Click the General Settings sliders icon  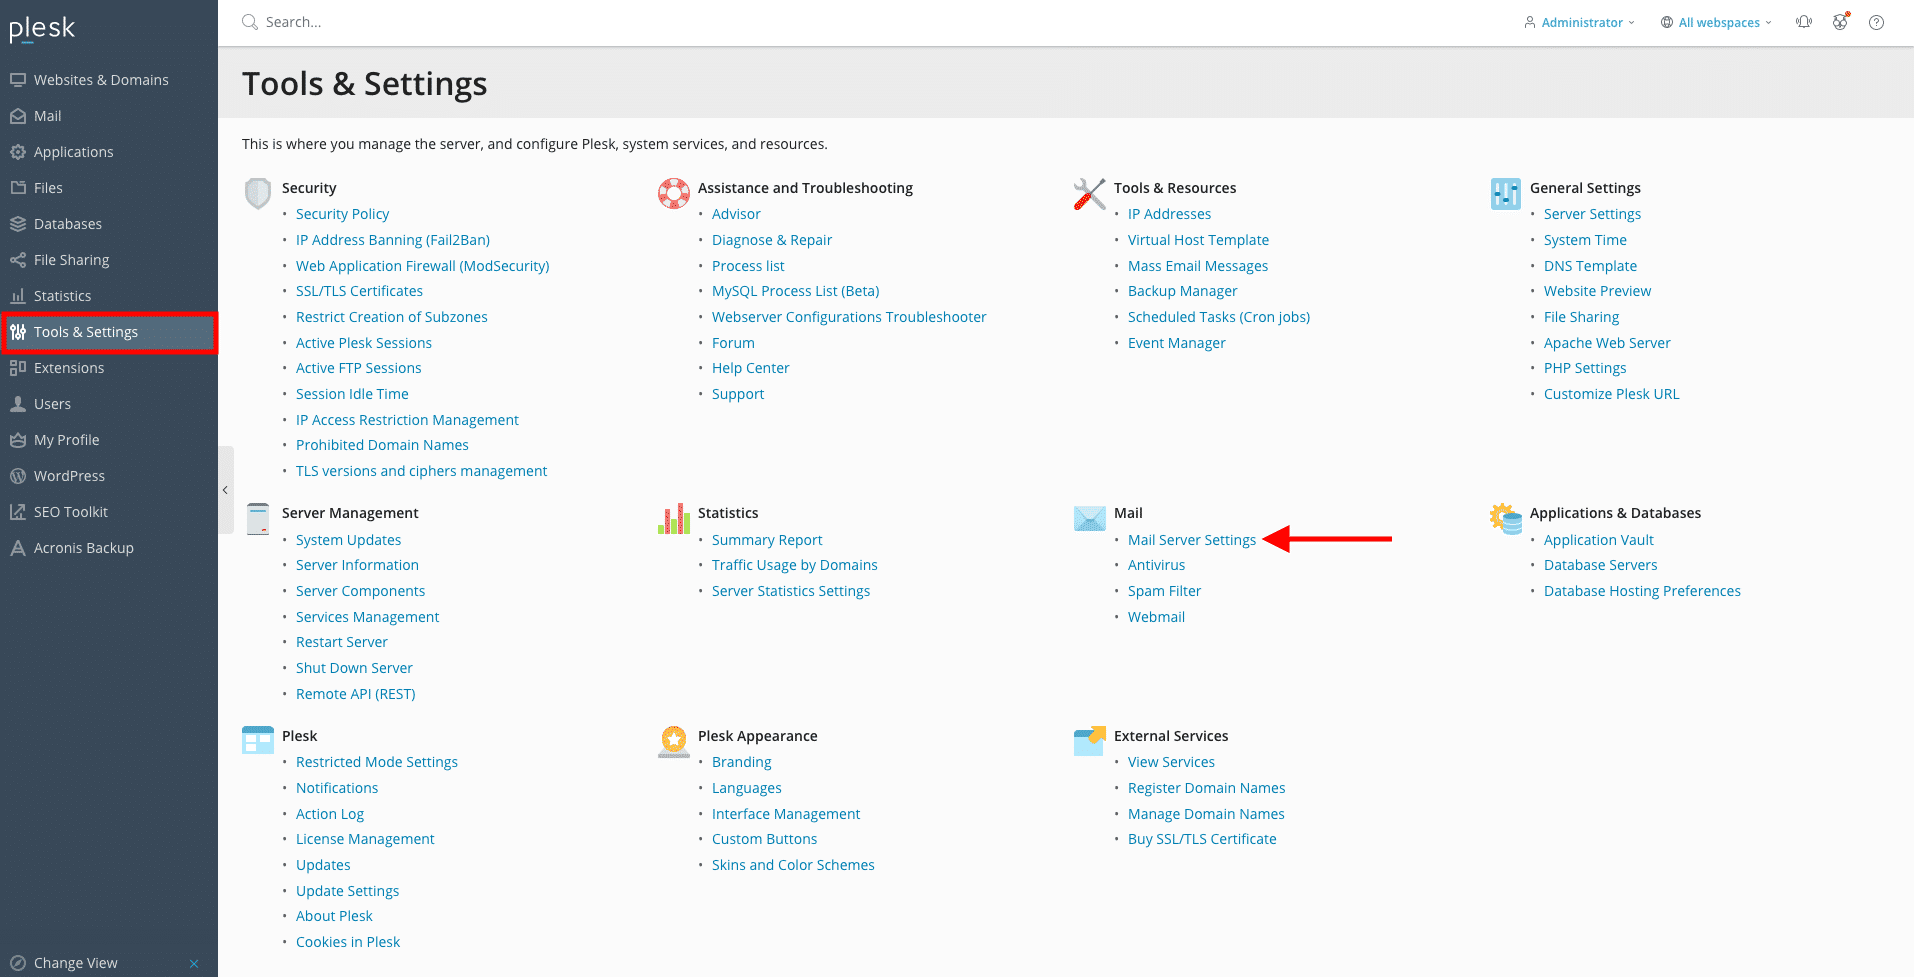point(1506,194)
